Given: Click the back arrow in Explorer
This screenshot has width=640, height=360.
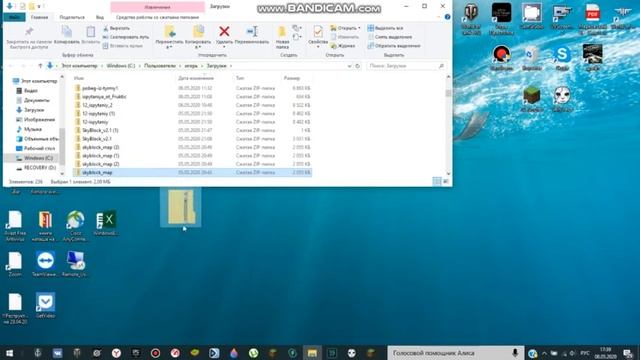Looking at the screenshot, I should click(11, 66).
